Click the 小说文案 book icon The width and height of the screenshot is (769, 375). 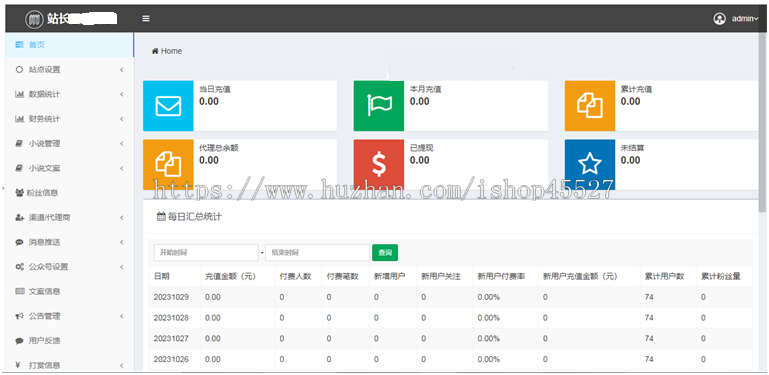(x=19, y=168)
